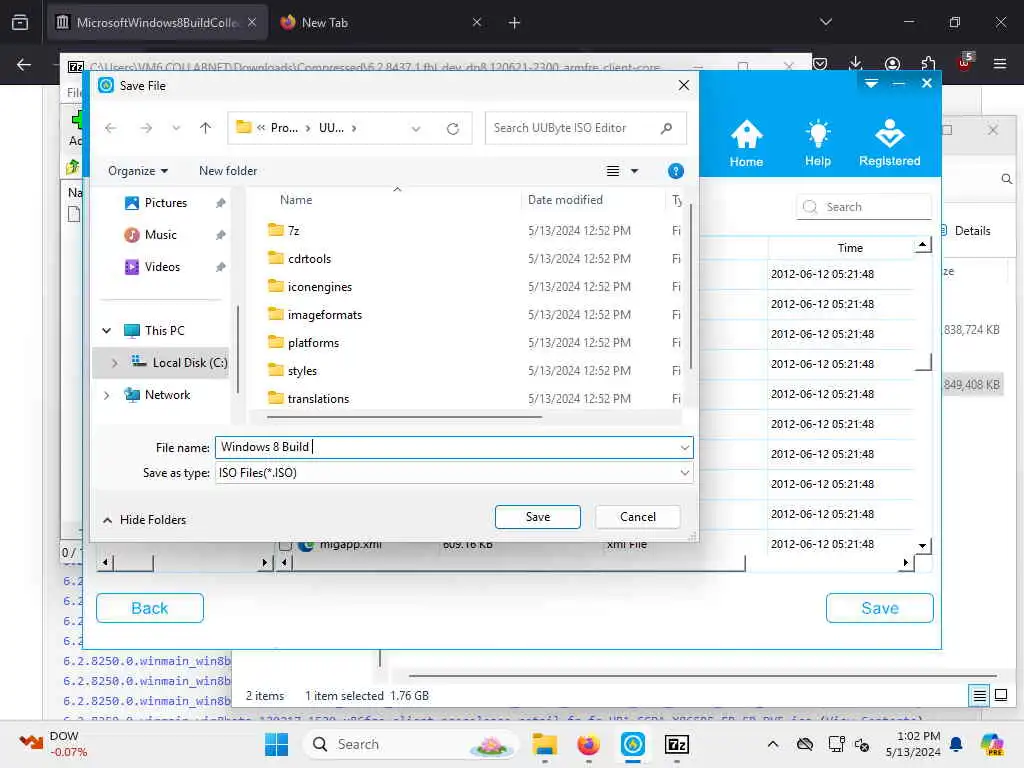Switch to the New Tab in Firefox
This screenshot has width=1024, height=768.
[380, 23]
